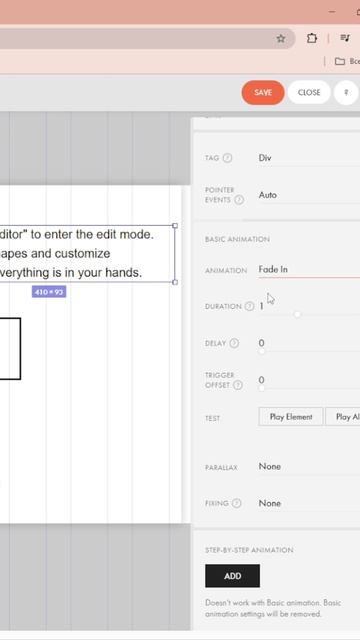360x640 pixels.
Task: Open the Fixing dropdown set to None
Action: pos(309,503)
